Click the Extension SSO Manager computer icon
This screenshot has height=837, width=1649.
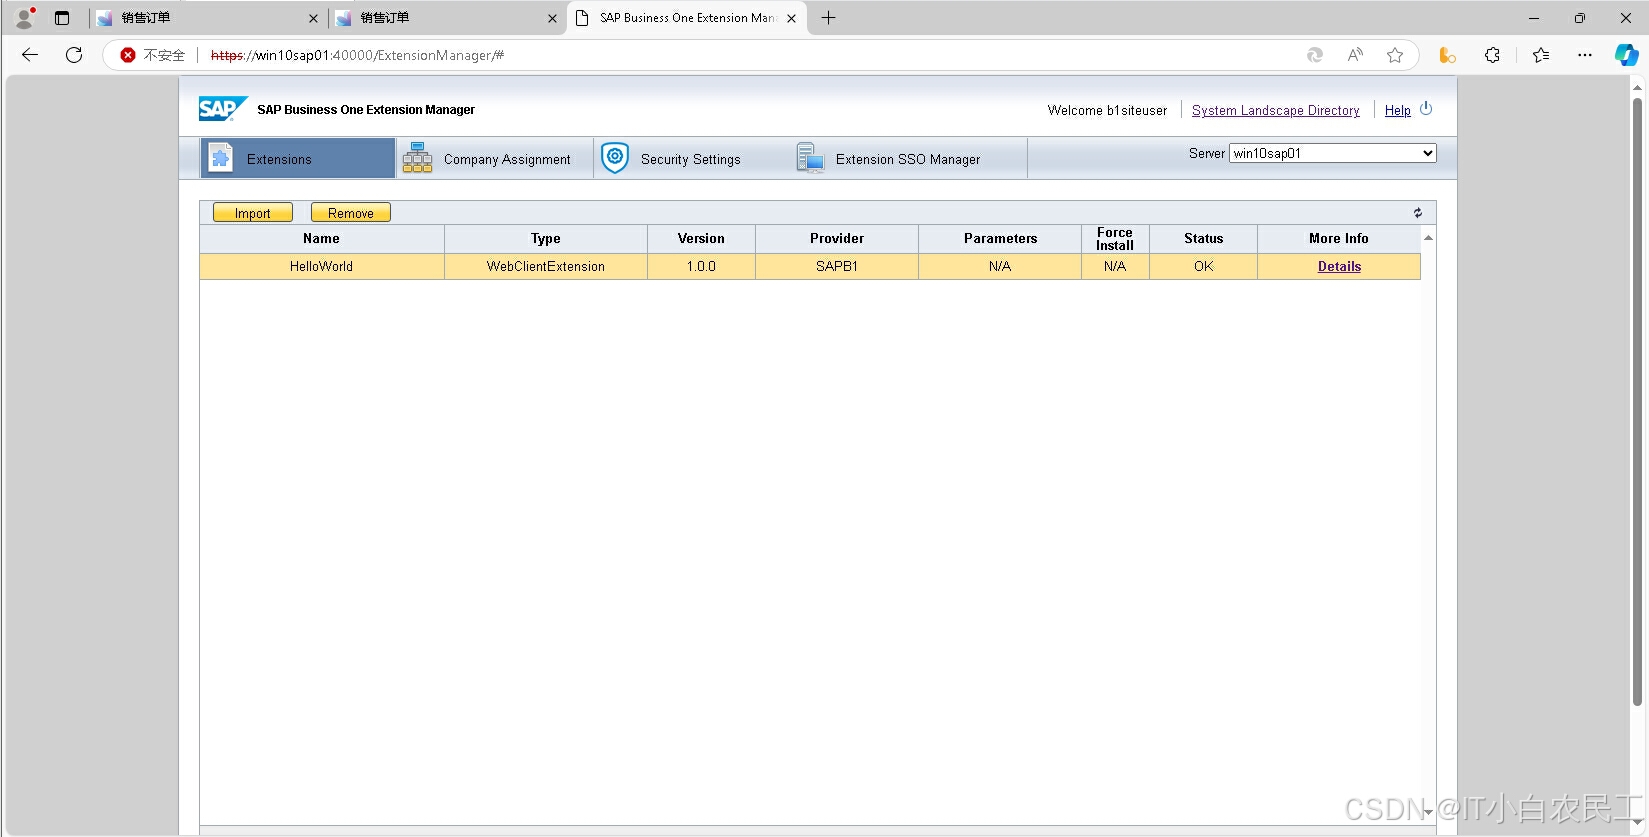pyautogui.click(x=810, y=158)
